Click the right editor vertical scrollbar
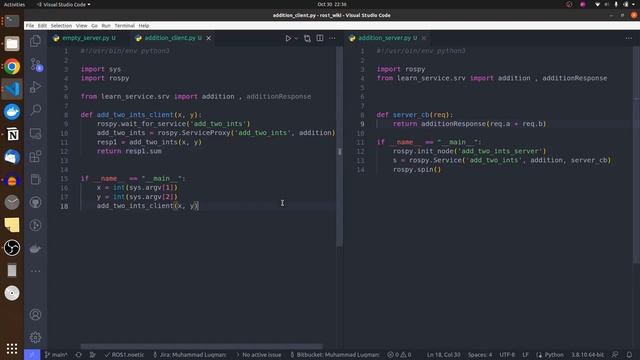640x360 pixels. click(637, 155)
